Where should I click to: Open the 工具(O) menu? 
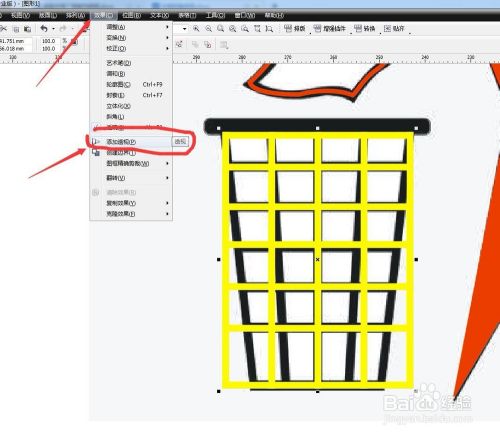tap(215, 15)
